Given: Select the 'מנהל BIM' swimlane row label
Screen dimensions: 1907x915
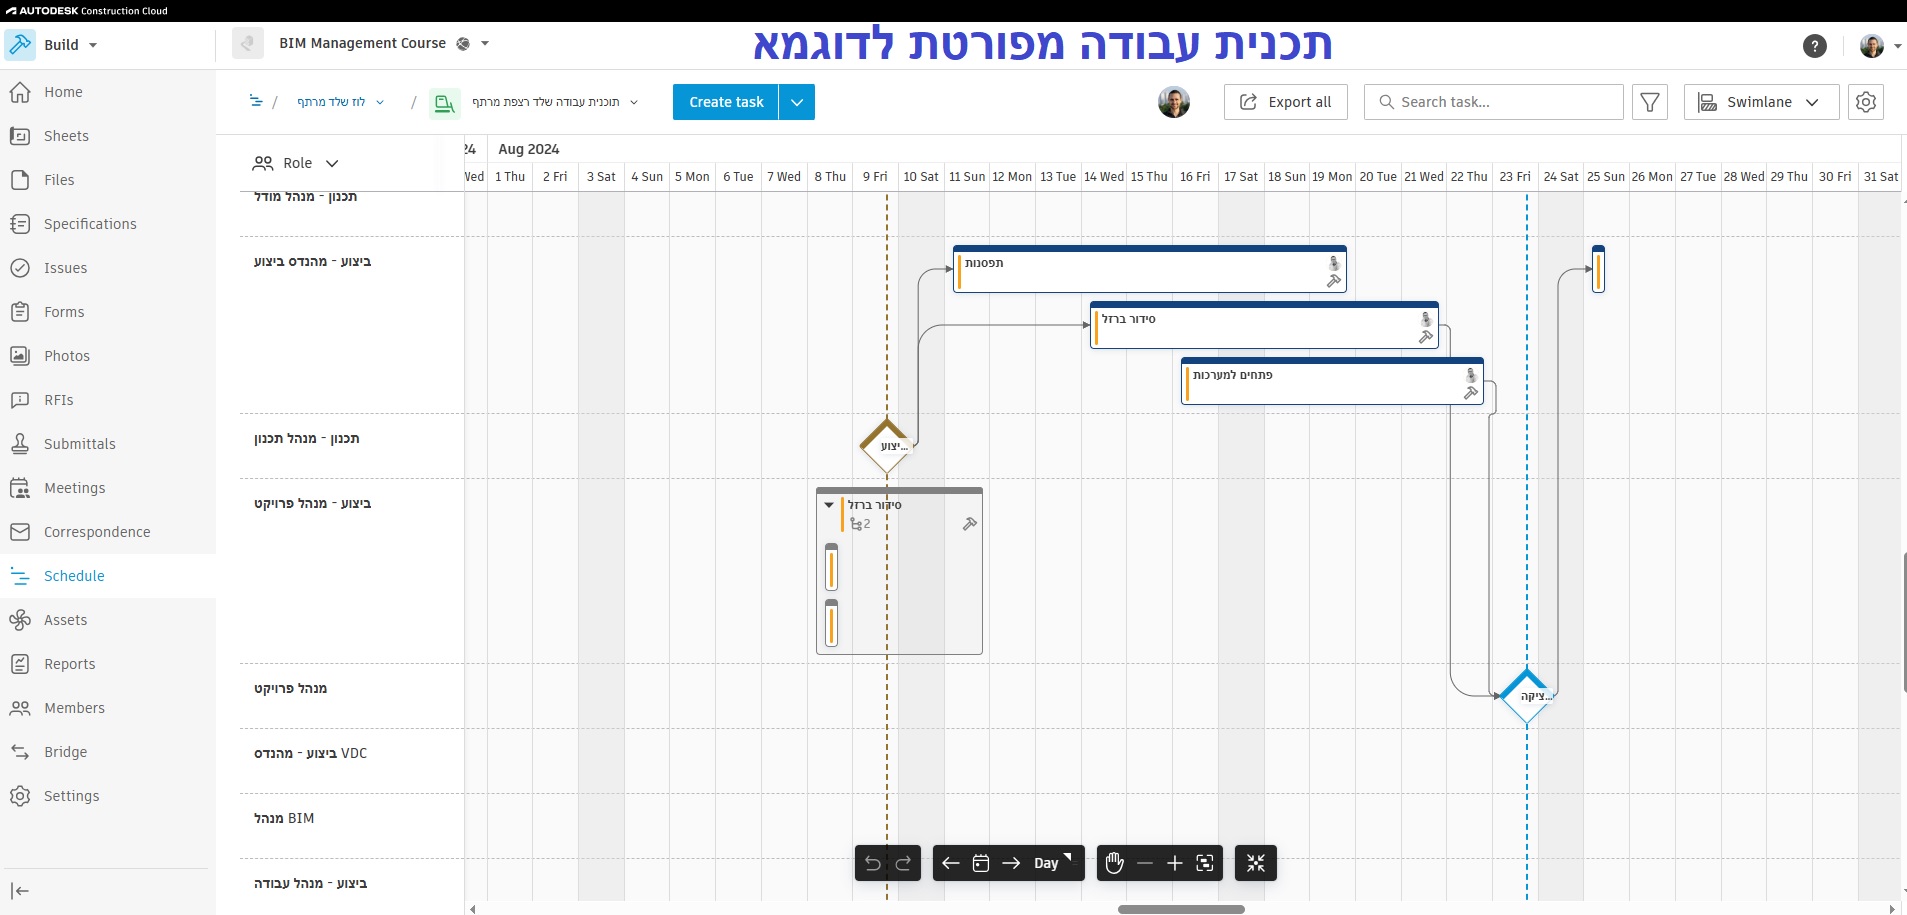Looking at the screenshot, I should 284,818.
